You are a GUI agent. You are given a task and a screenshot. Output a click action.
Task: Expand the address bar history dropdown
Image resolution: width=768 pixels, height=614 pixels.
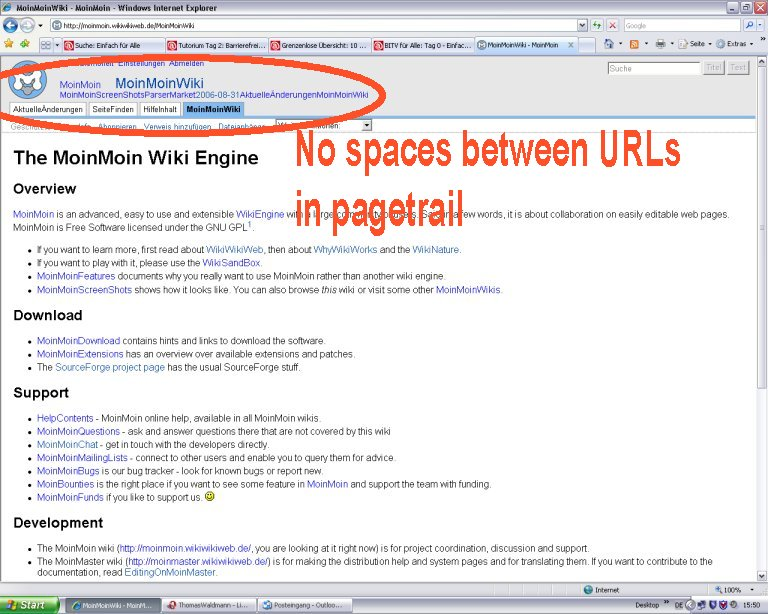pyautogui.click(x=582, y=25)
